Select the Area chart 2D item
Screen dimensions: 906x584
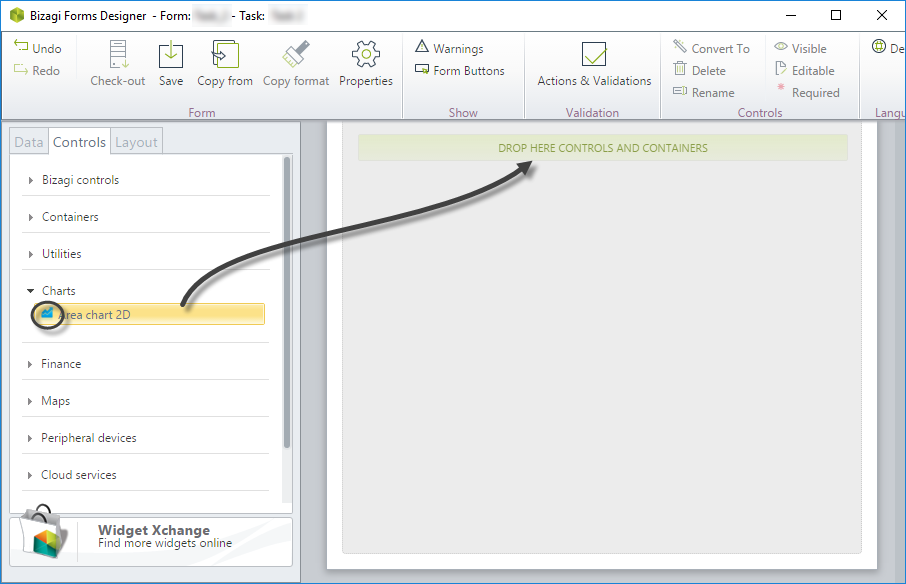(x=148, y=314)
